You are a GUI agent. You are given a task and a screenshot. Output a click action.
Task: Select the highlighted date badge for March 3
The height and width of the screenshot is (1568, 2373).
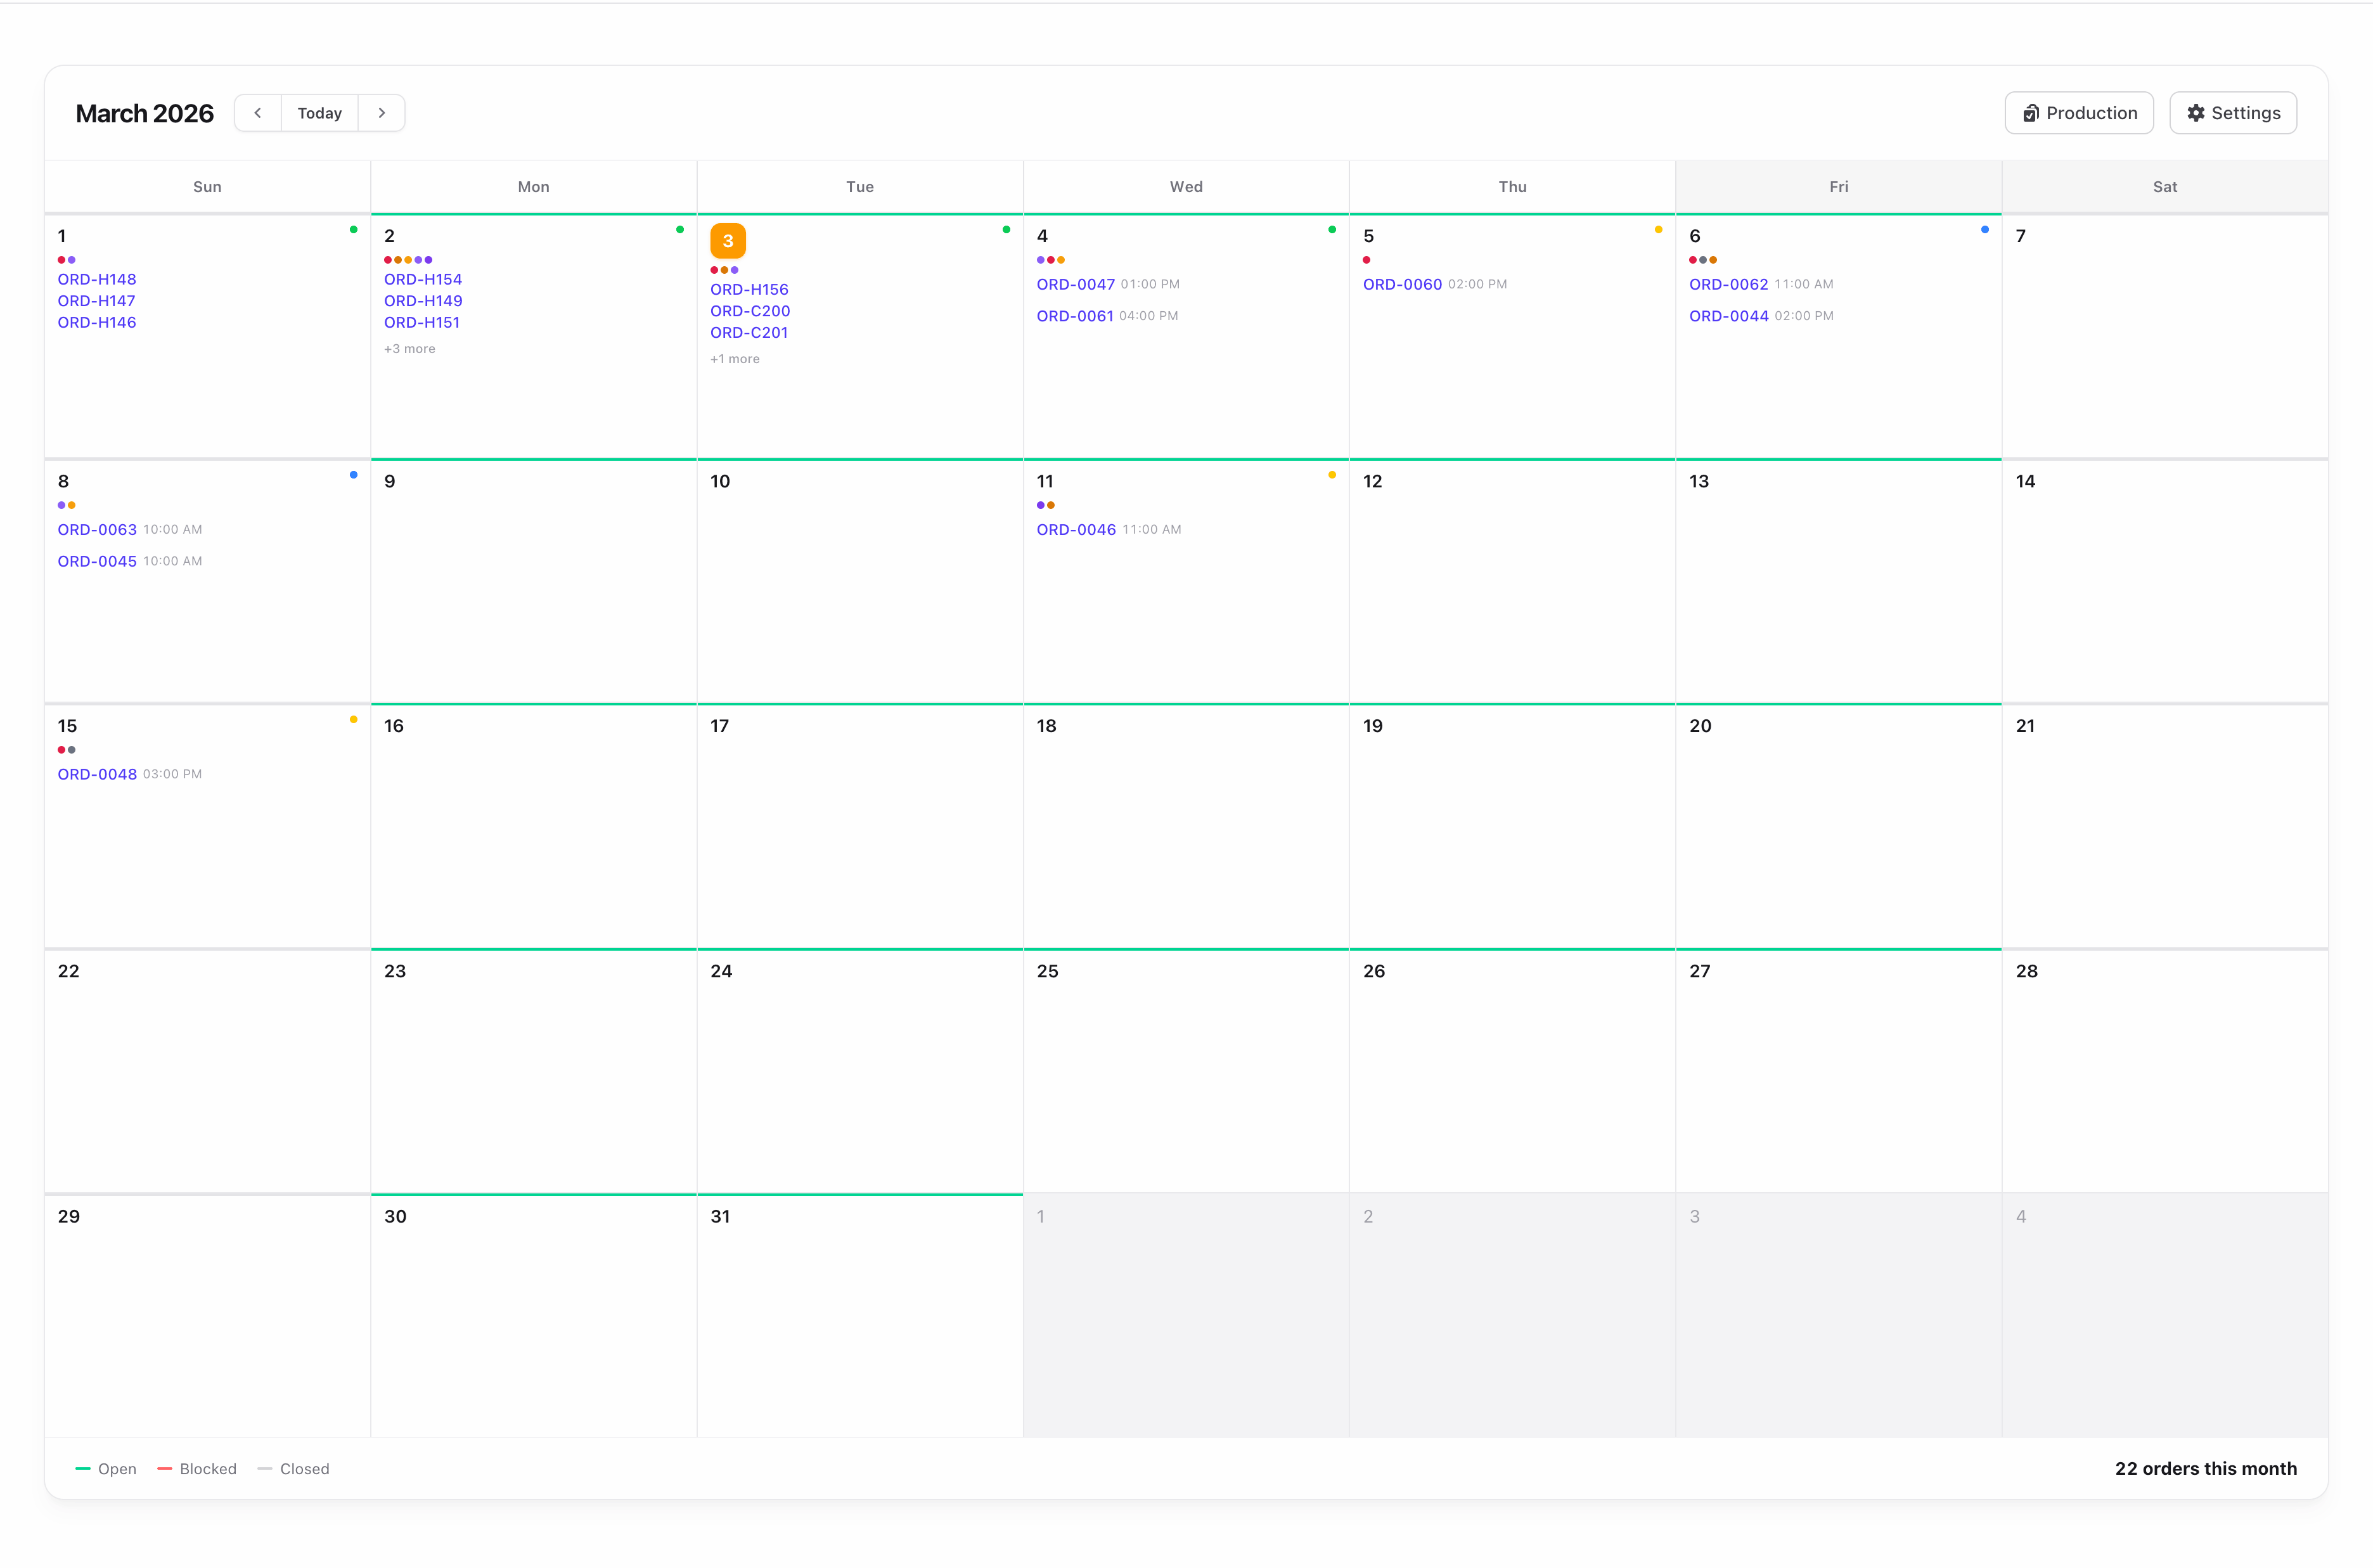click(x=727, y=240)
